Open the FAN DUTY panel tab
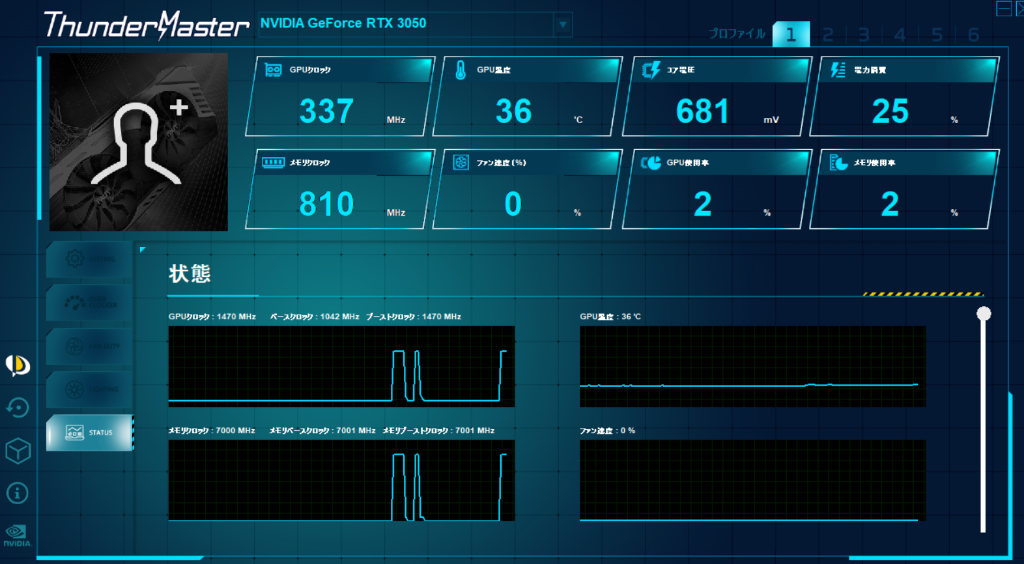 pyautogui.click(x=89, y=346)
